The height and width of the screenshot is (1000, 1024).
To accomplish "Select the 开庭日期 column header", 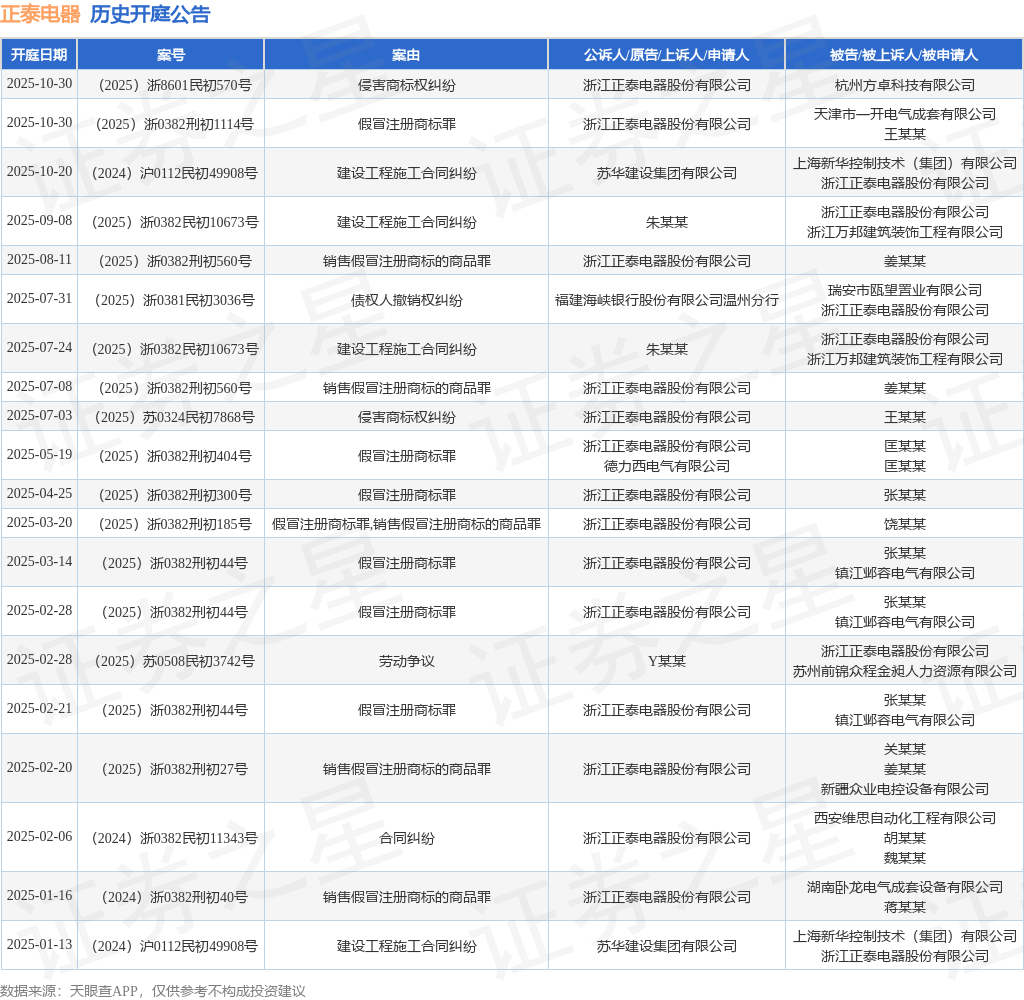I will click(39, 55).
